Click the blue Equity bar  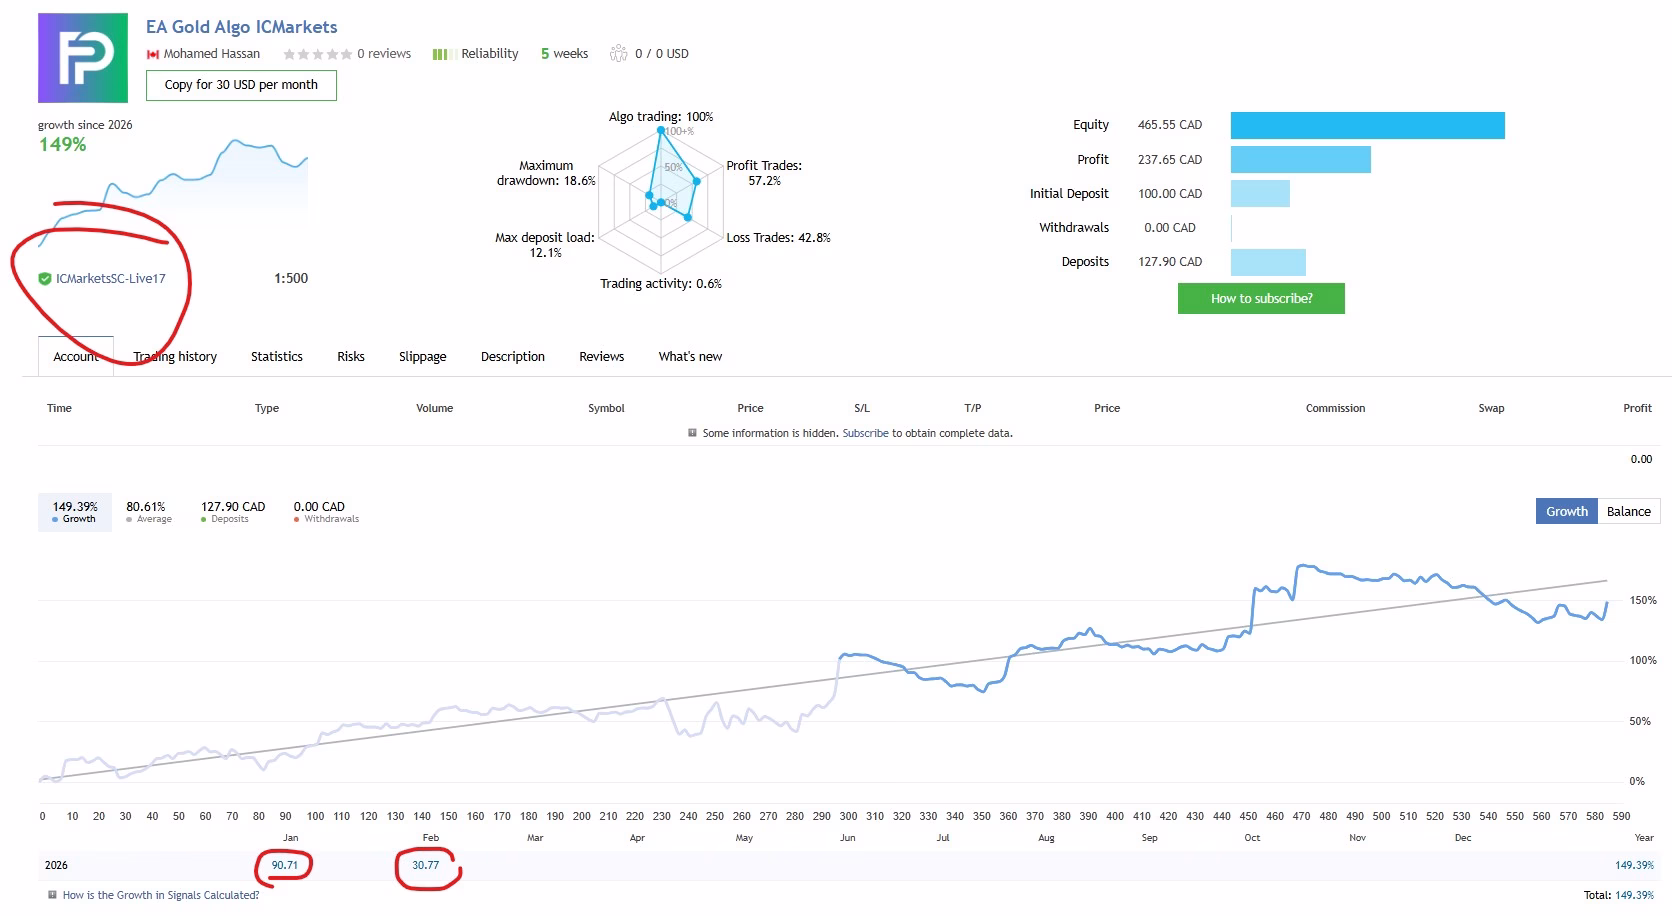(1367, 125)
